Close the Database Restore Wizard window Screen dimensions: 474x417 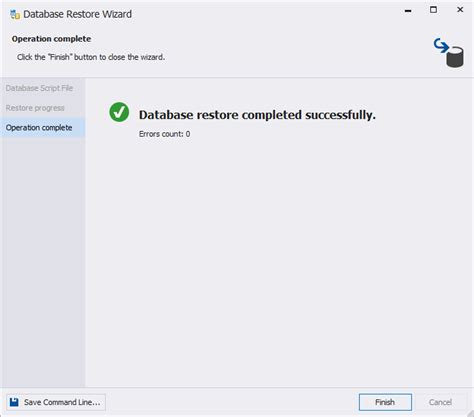click(460, 10)
